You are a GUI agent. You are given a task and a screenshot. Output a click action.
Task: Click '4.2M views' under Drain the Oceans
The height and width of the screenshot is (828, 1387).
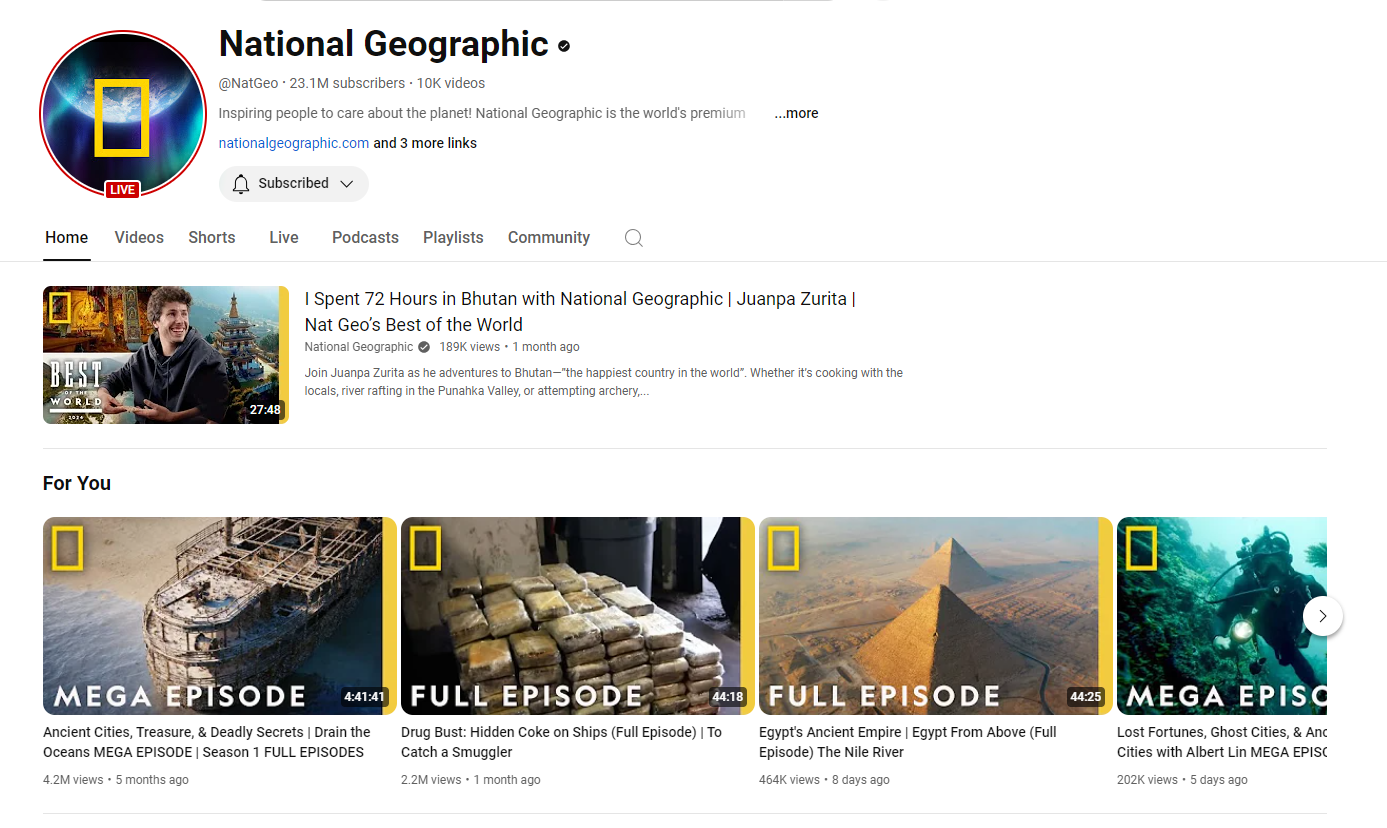click(73, 780)
